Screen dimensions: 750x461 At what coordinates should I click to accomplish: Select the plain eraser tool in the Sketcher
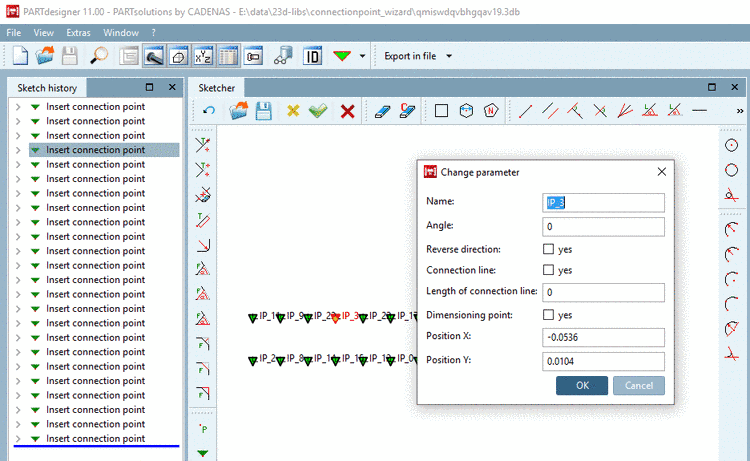(x=382, y=111)
